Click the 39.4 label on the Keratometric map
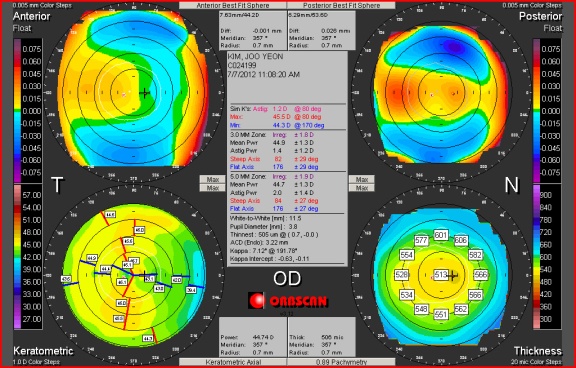 click(191, 290)
